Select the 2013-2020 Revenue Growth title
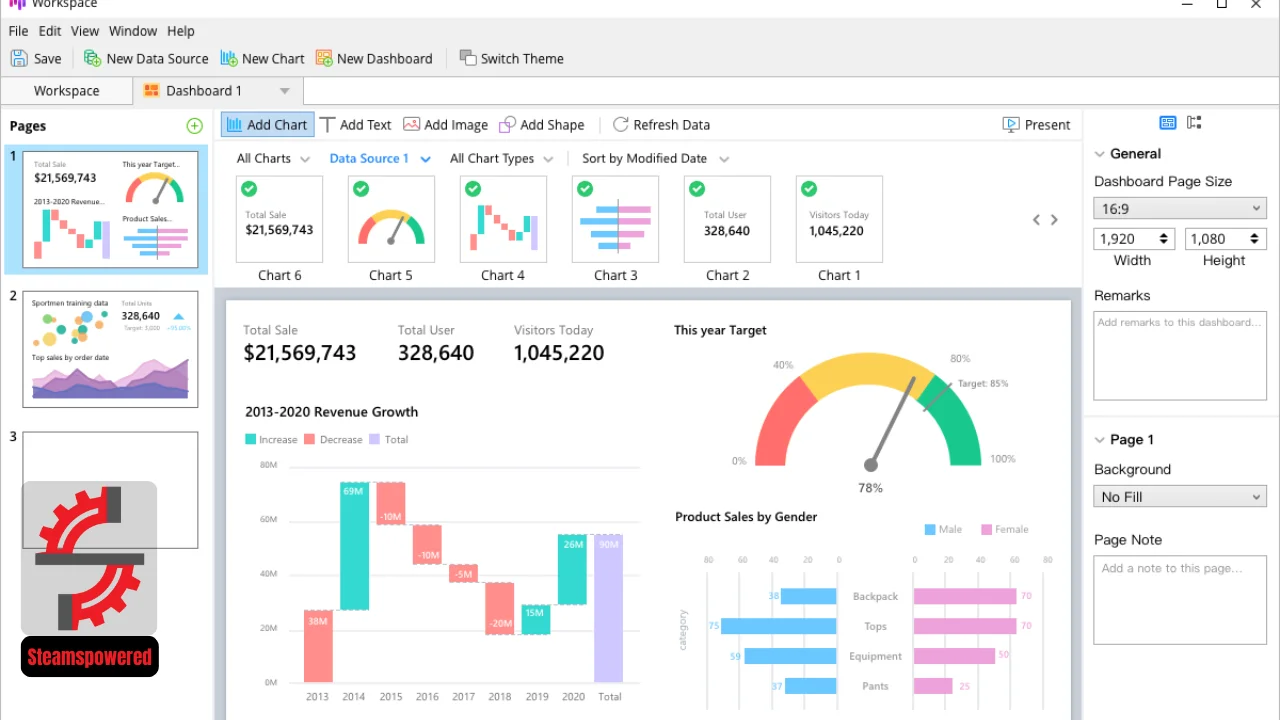Viewport: 1280px width, 720px height. pyautogui.click(x=332, y=412)
